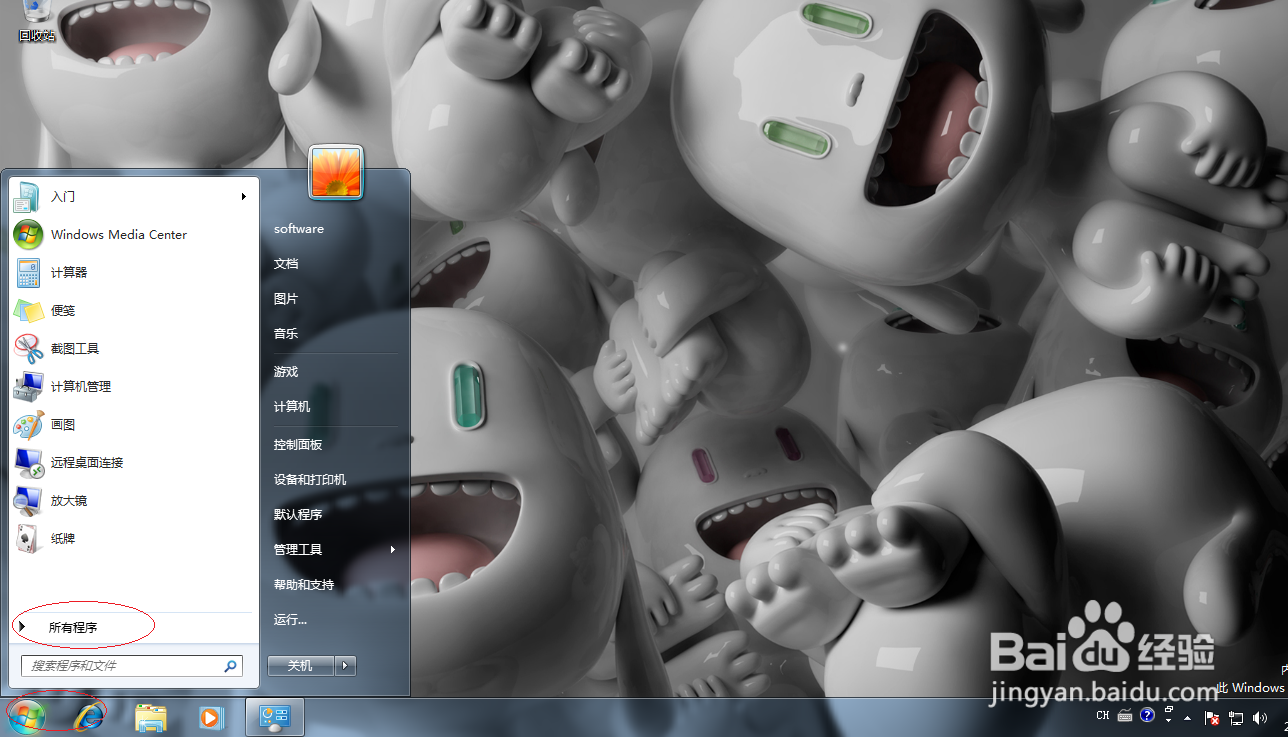Open Windows Media Center icon
The height and width of the screenshot is (737, 1288).
(x=28, y=234)
